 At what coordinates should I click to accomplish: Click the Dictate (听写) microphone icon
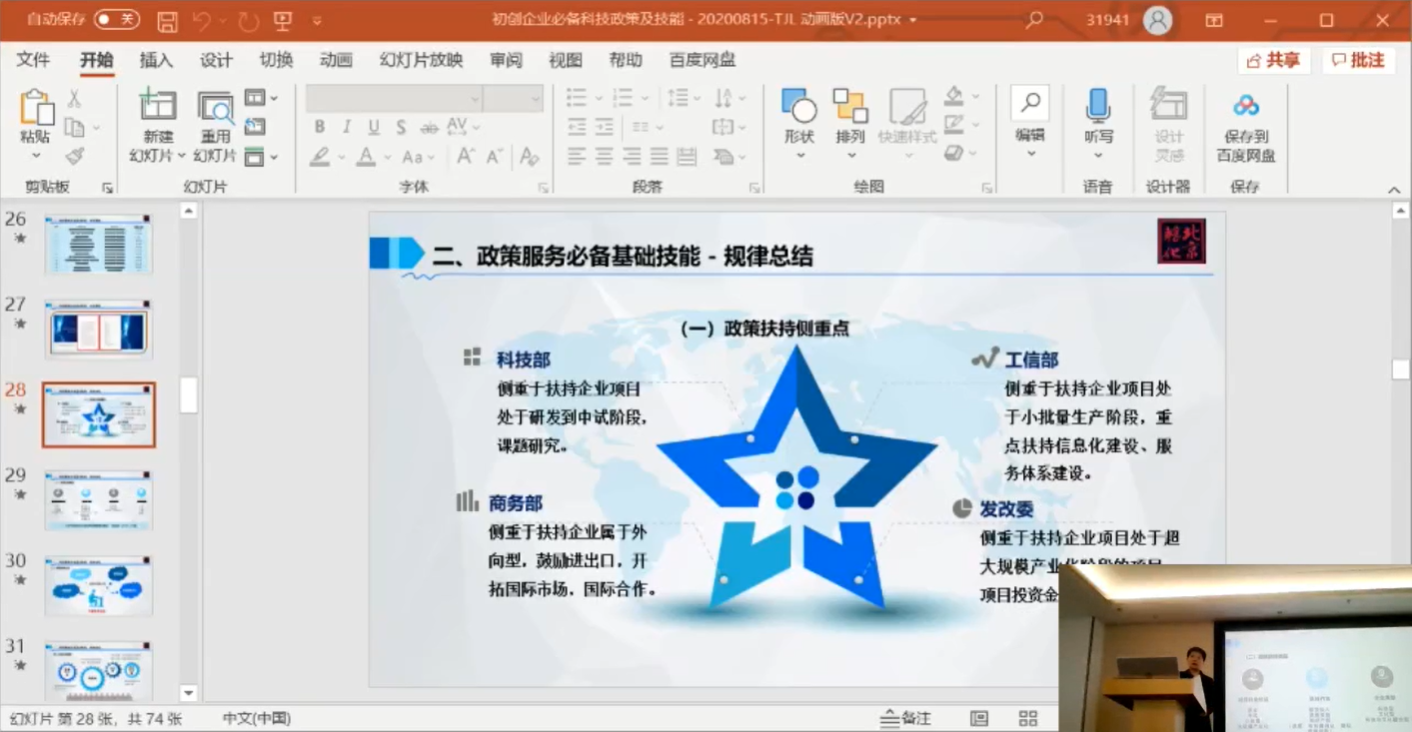point(1098,105)
